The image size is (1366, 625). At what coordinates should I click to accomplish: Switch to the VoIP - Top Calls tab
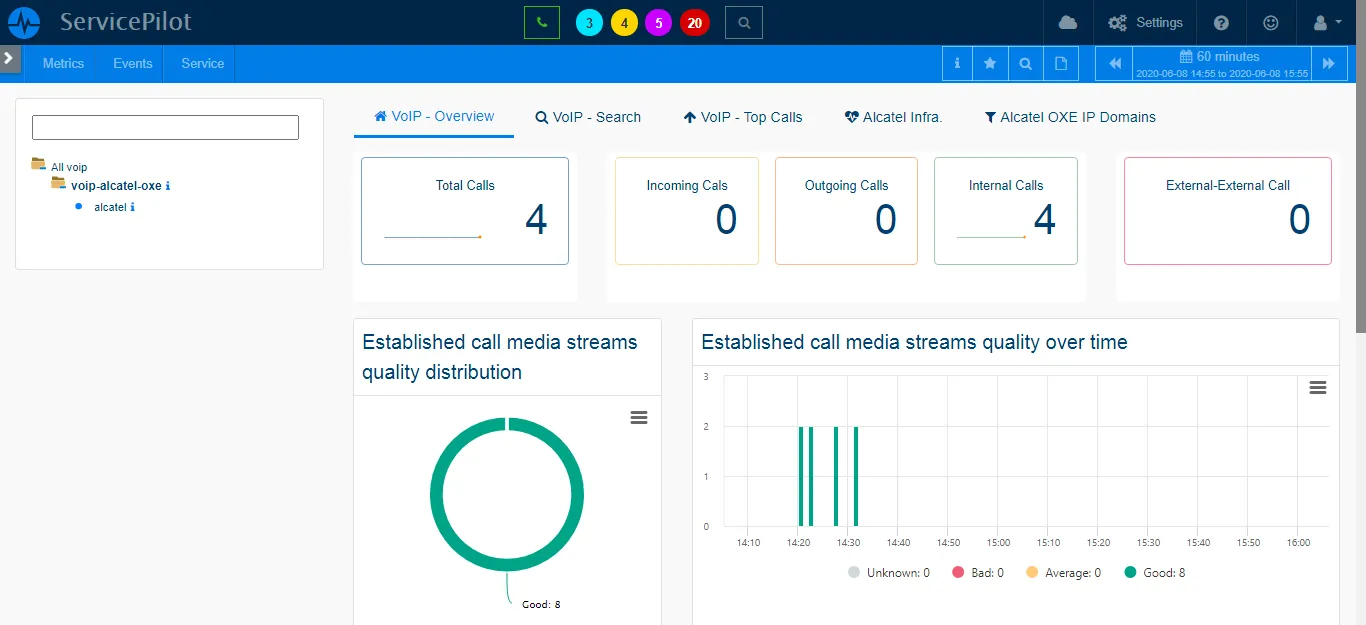click(x=743, y=117)
